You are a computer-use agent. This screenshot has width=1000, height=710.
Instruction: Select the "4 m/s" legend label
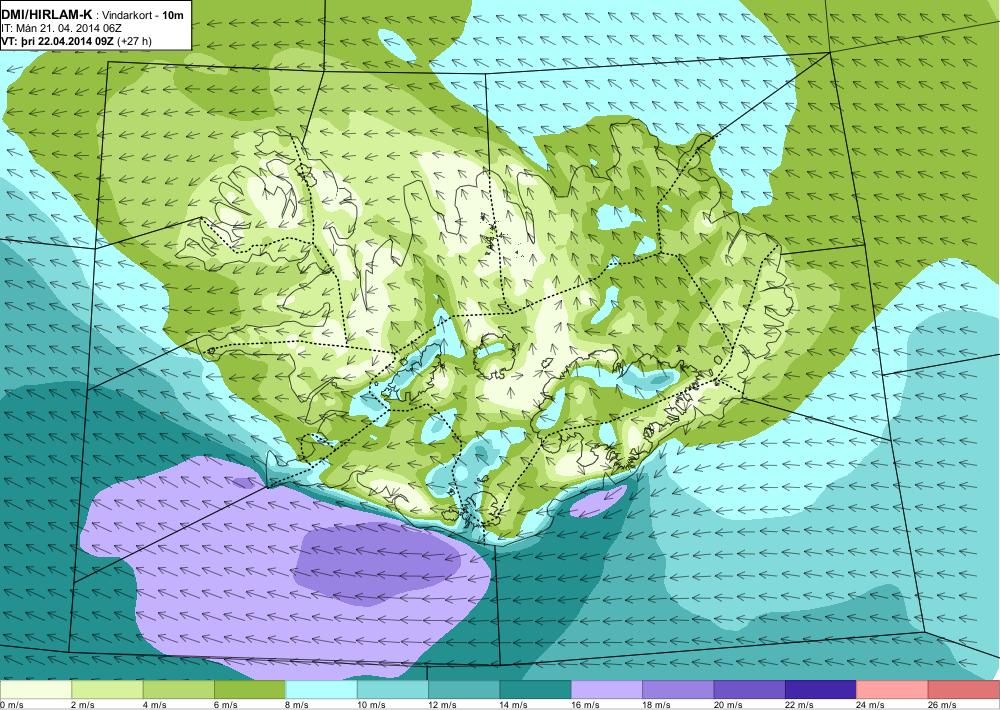tap(155, 705)
